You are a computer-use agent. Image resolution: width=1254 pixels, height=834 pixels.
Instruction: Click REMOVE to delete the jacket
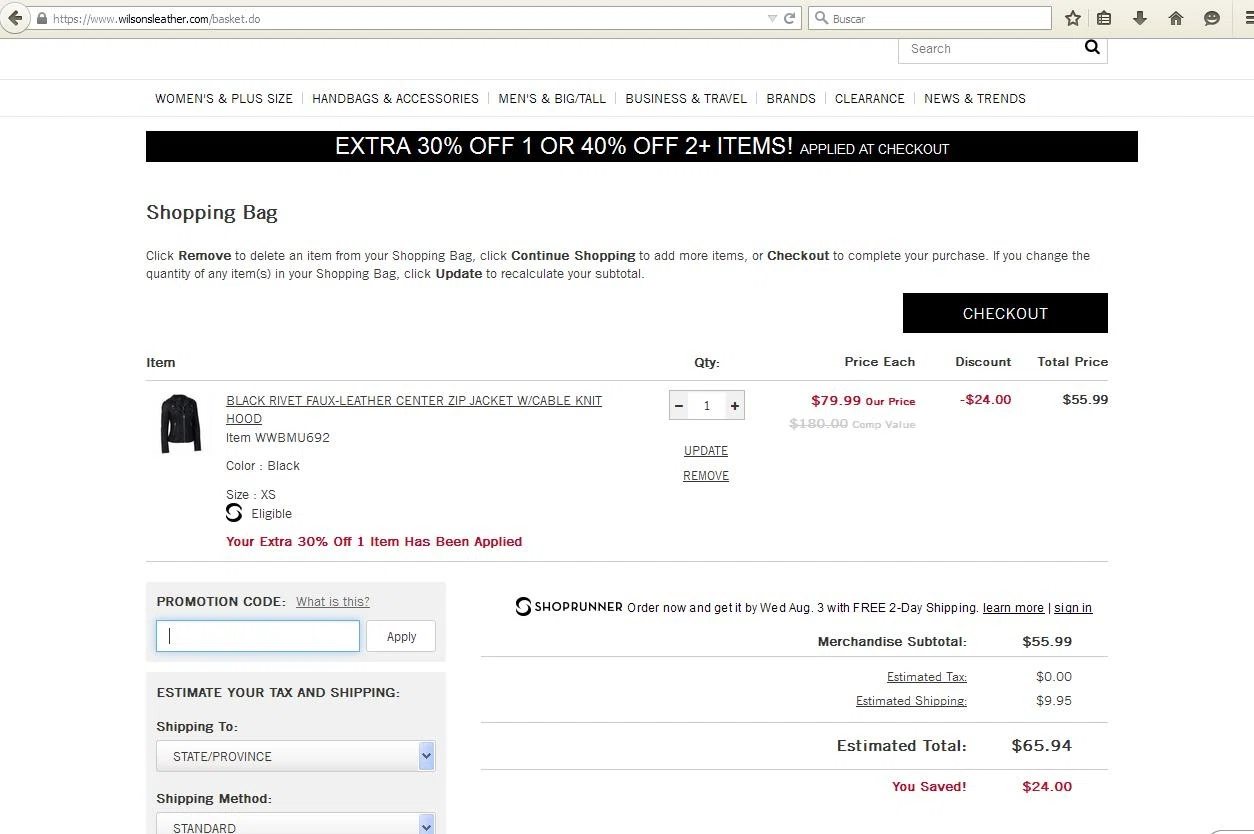706,476
